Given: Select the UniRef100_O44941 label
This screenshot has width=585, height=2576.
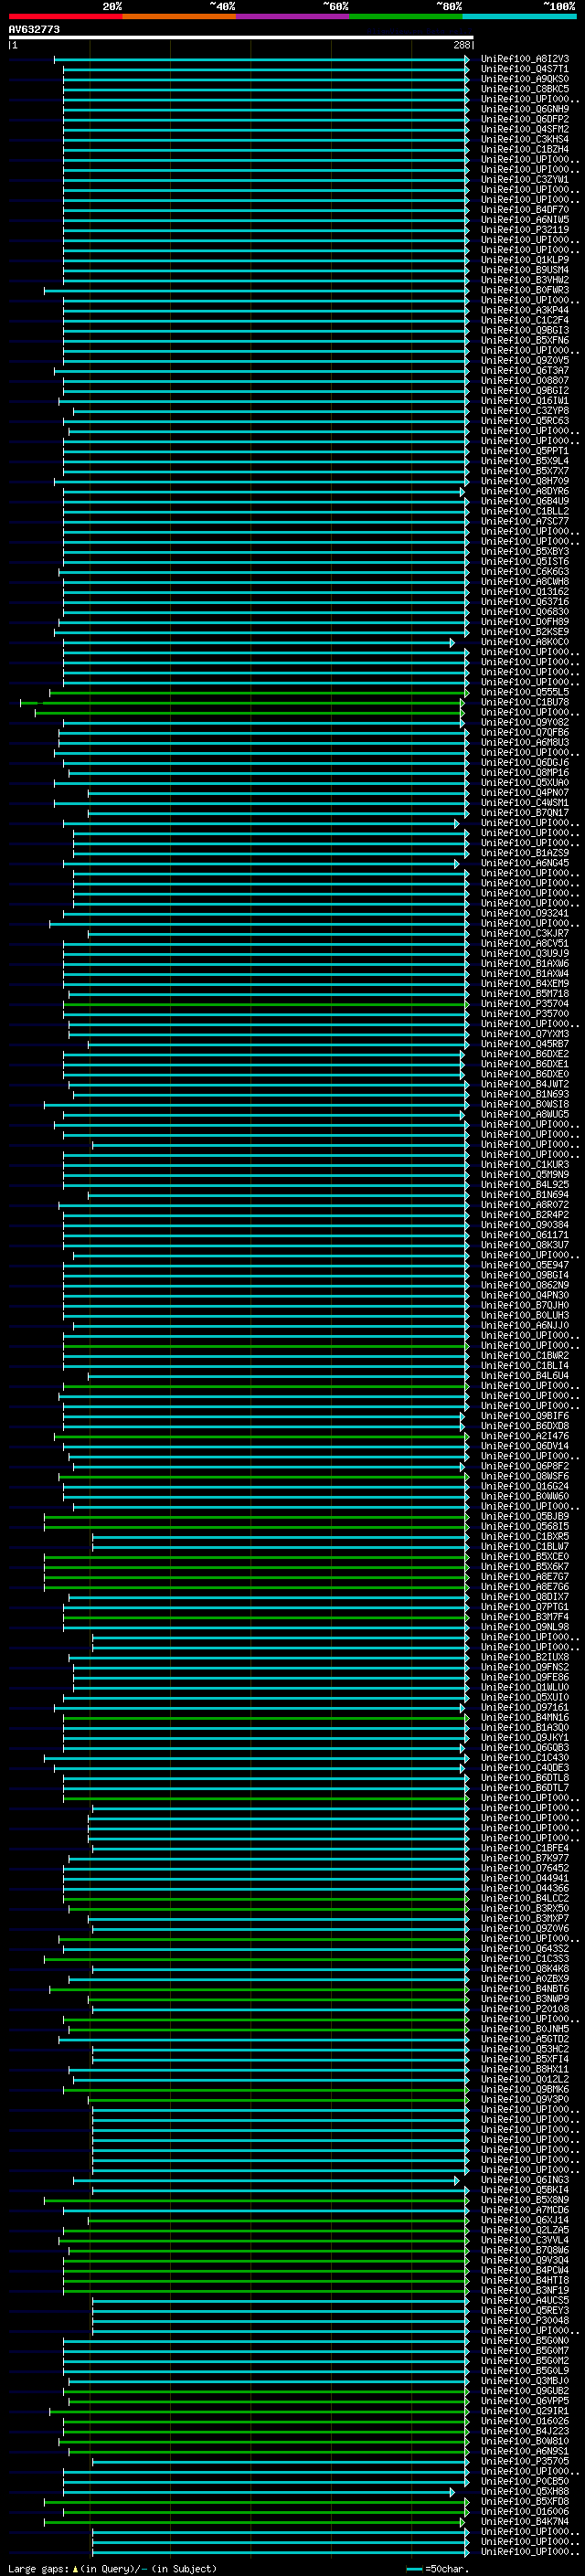Looking at the screenshot, I should [525, 1878].
